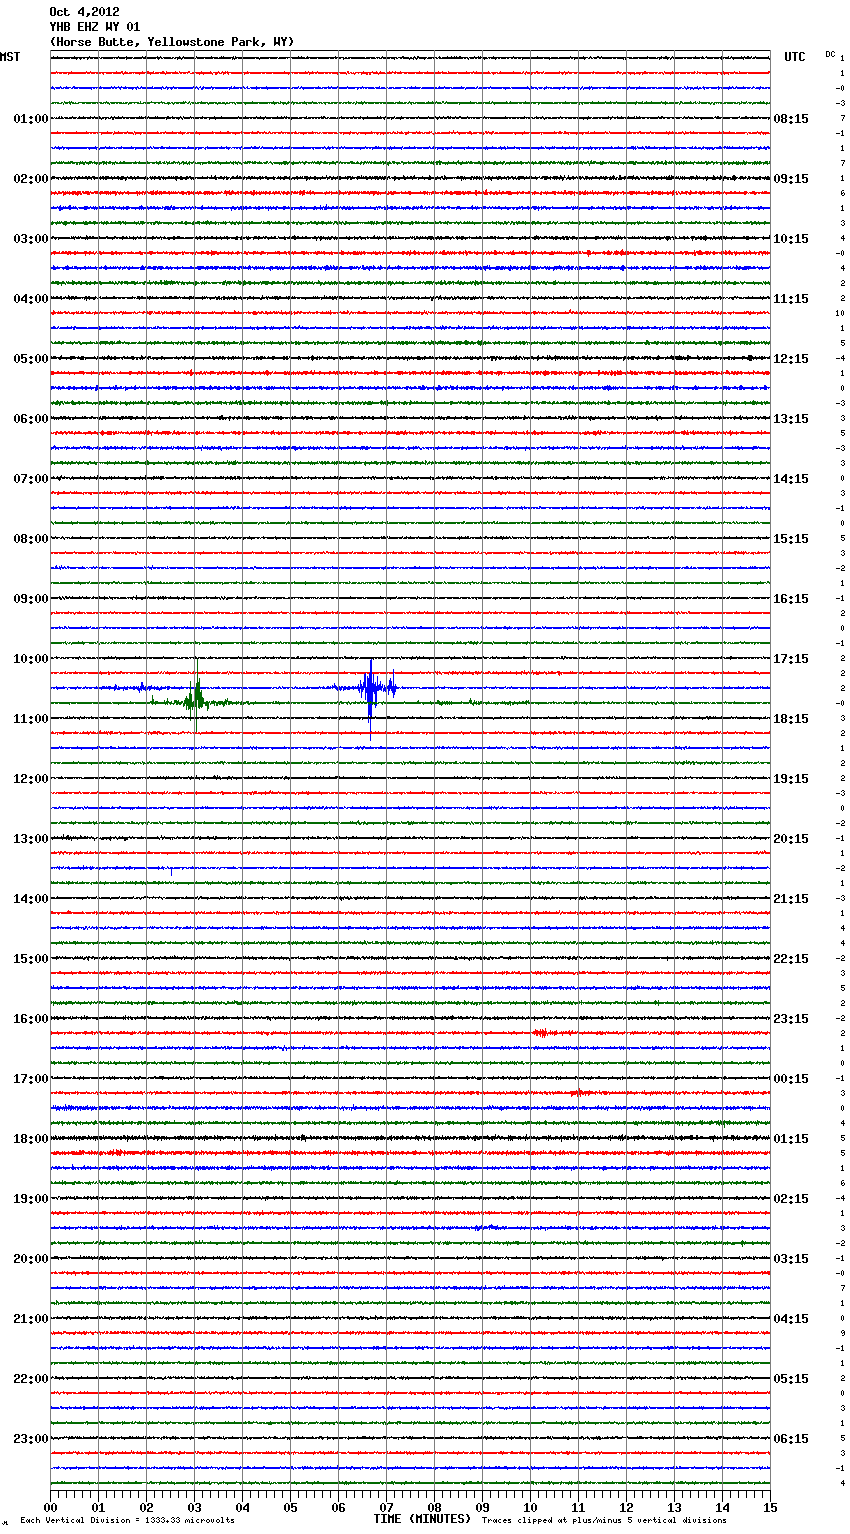Click the '20:15' UTC time label
The width and height of the screenshot is (850, 1534).
(x=791, y=839)
